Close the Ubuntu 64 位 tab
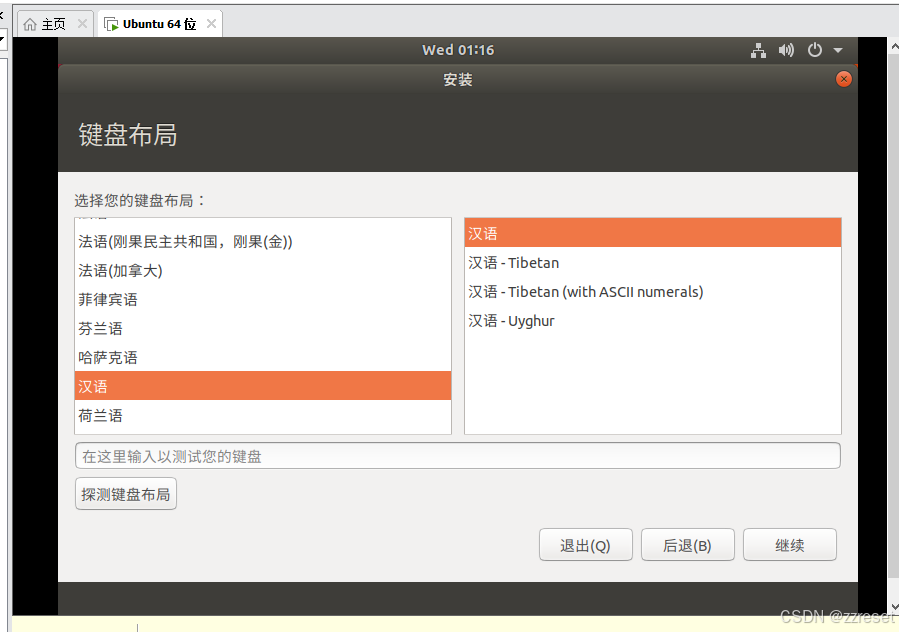 pyautogui.click(x=212, y=24)
